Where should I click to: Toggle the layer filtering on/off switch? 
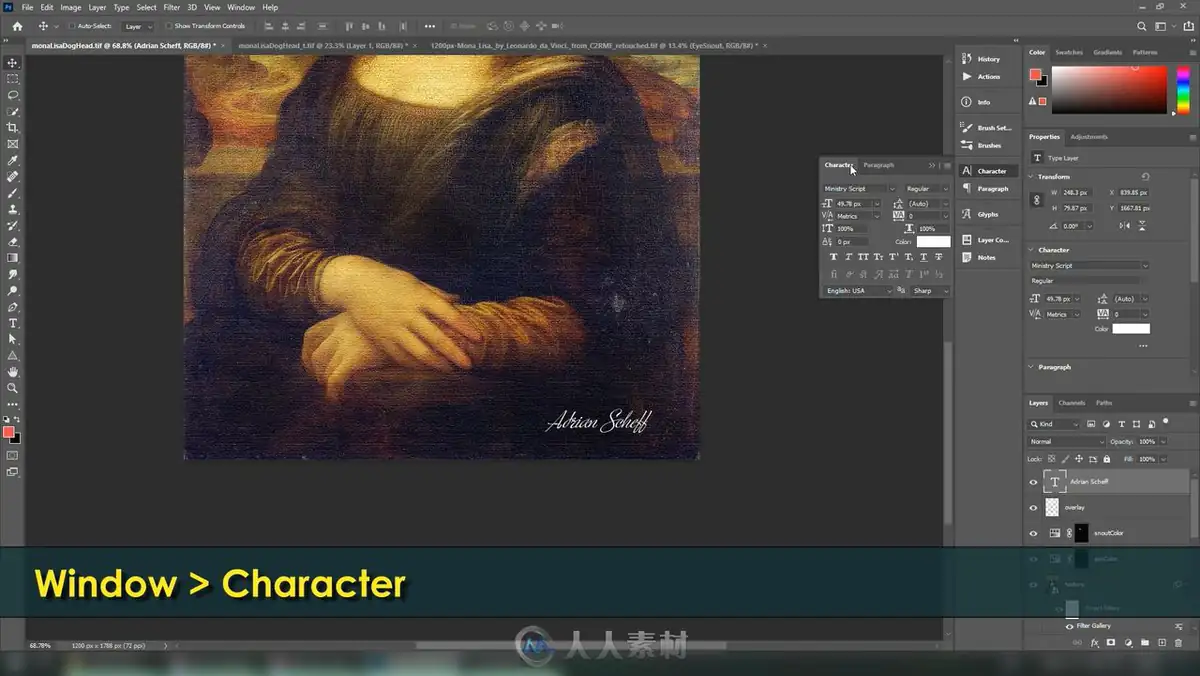click(x=1166, y=422)
